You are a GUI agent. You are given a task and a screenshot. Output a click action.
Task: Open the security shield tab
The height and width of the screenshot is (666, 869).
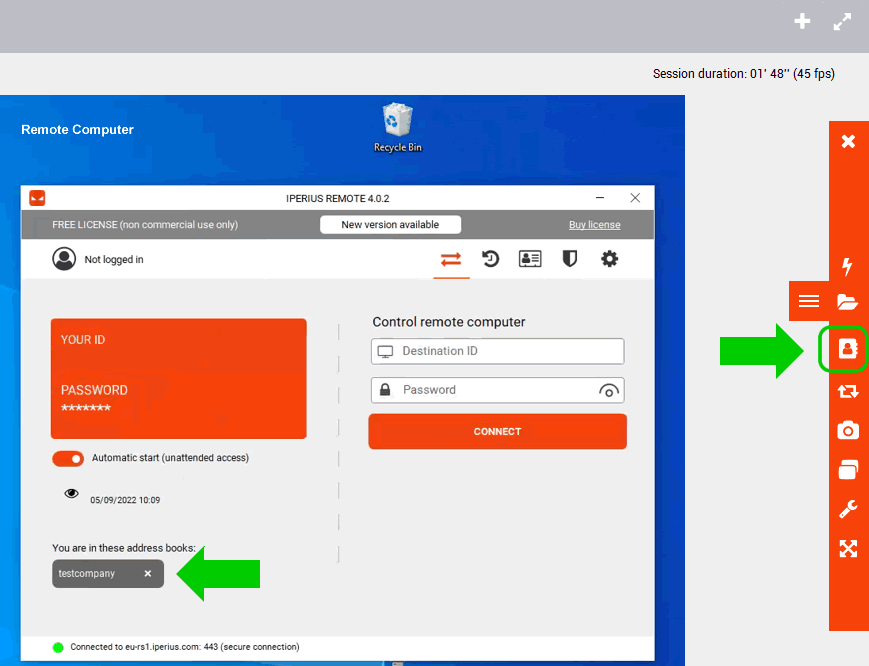pos(570,259)
